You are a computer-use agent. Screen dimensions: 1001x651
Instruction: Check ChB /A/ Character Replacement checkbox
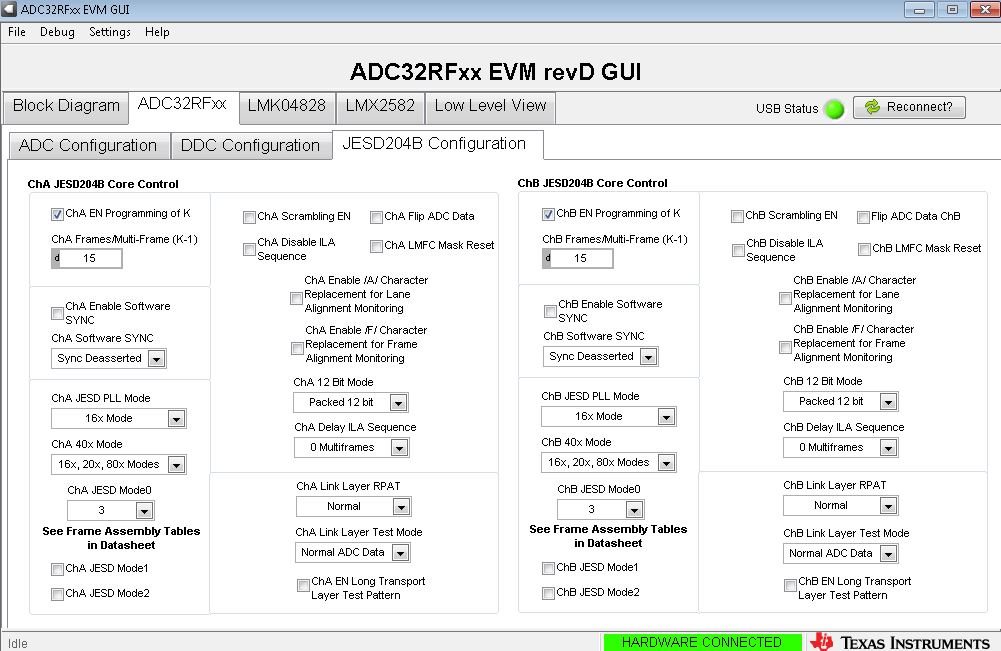pos(786,298)
